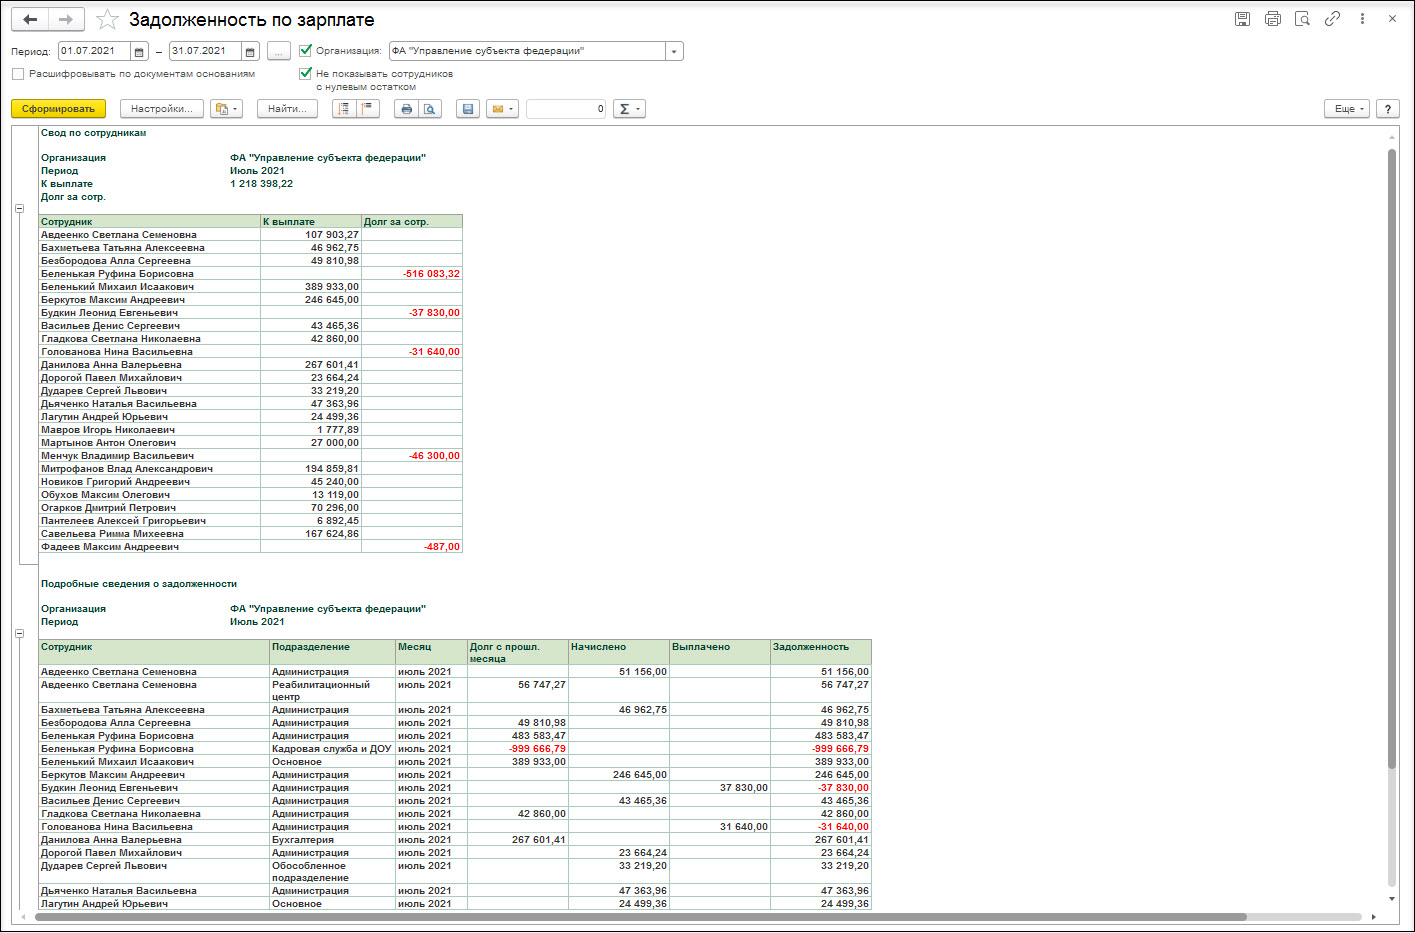Click horizontal scrollbar right arrow
Image resolution: width=1415 pixels, height=933 pixels.
point(1374,917)
